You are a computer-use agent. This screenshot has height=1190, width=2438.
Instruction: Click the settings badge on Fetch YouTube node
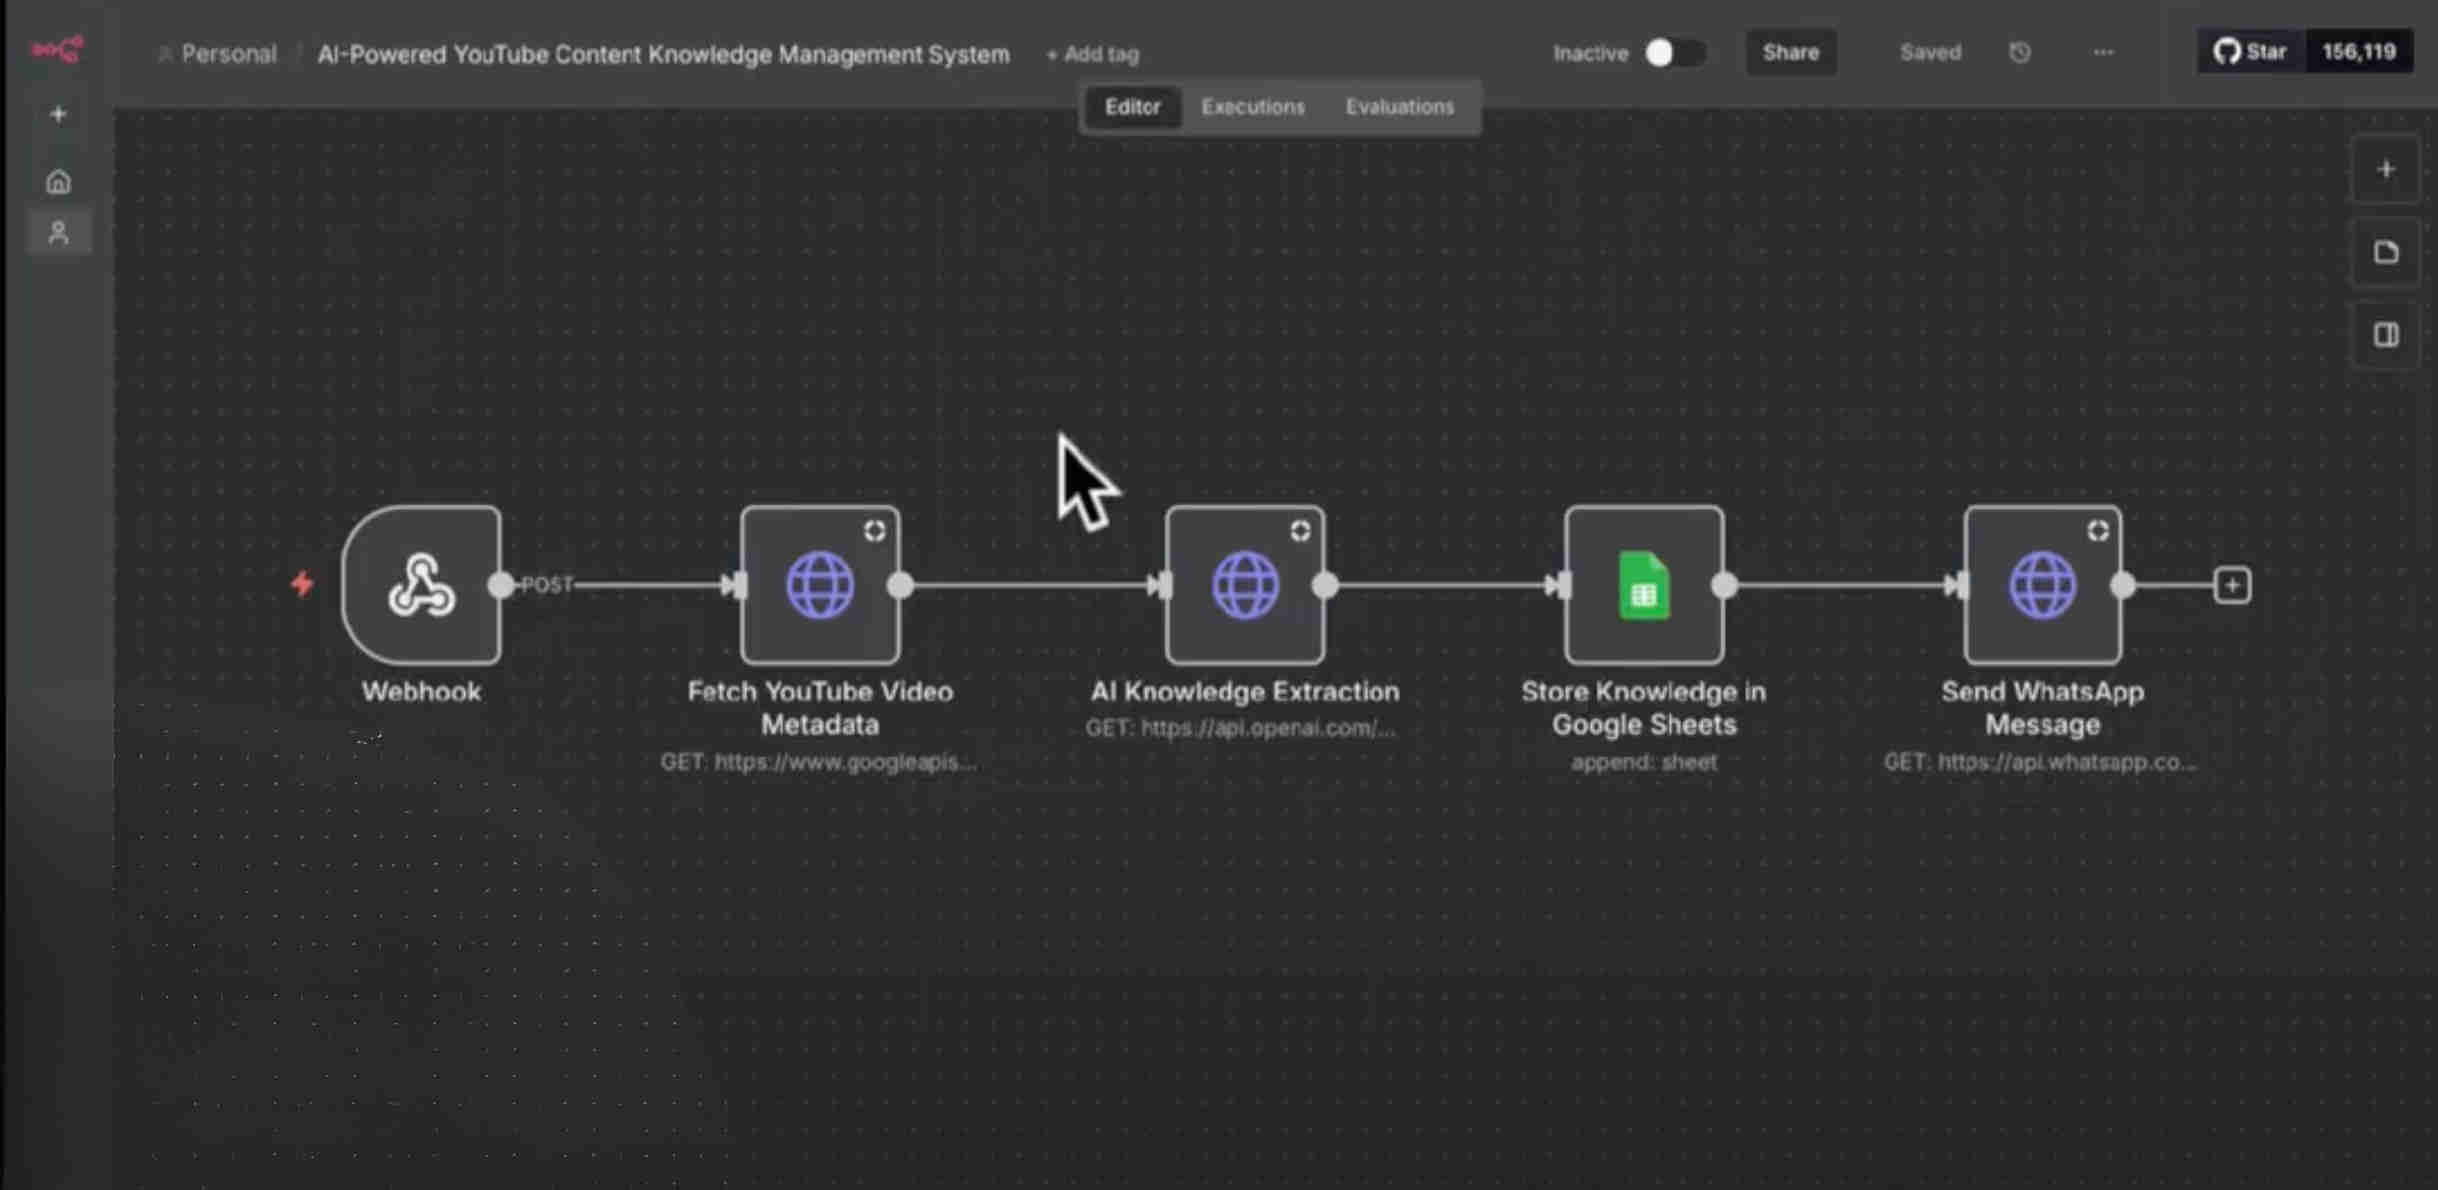point(875,530)
